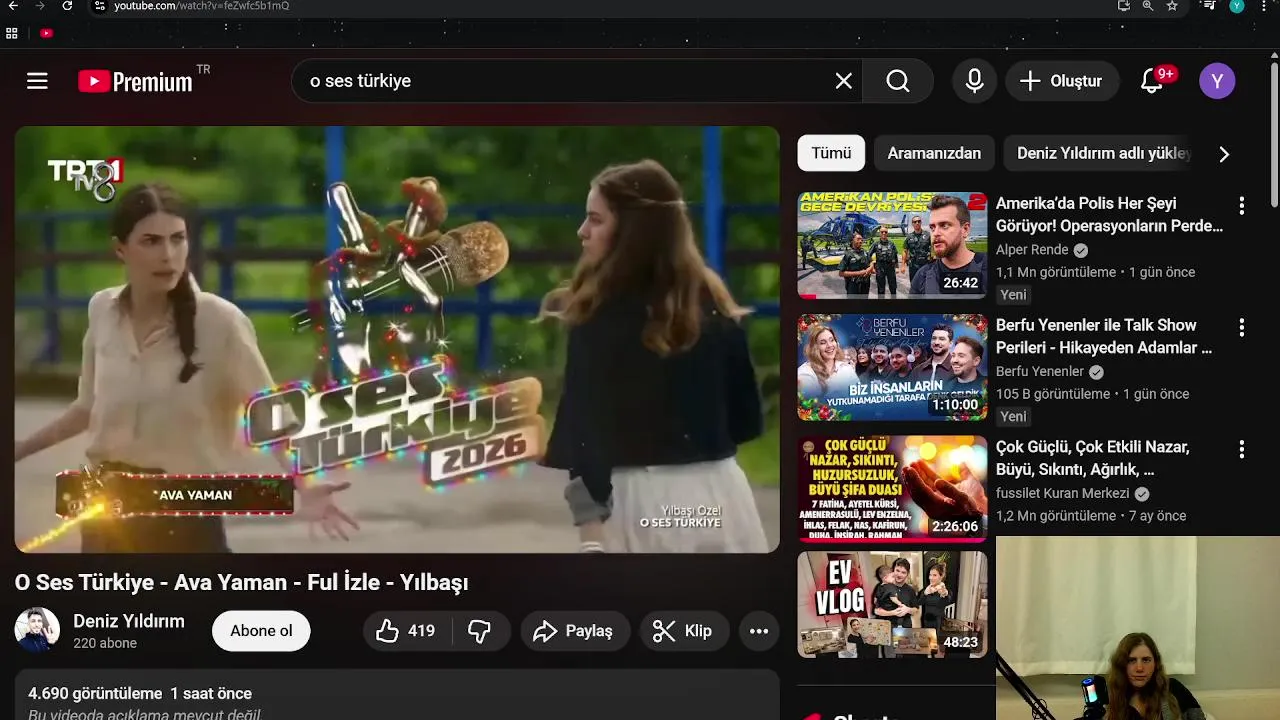The image size is (1280, 720).
Task: Install app icon in the address bar
Action: [1124, 6]
